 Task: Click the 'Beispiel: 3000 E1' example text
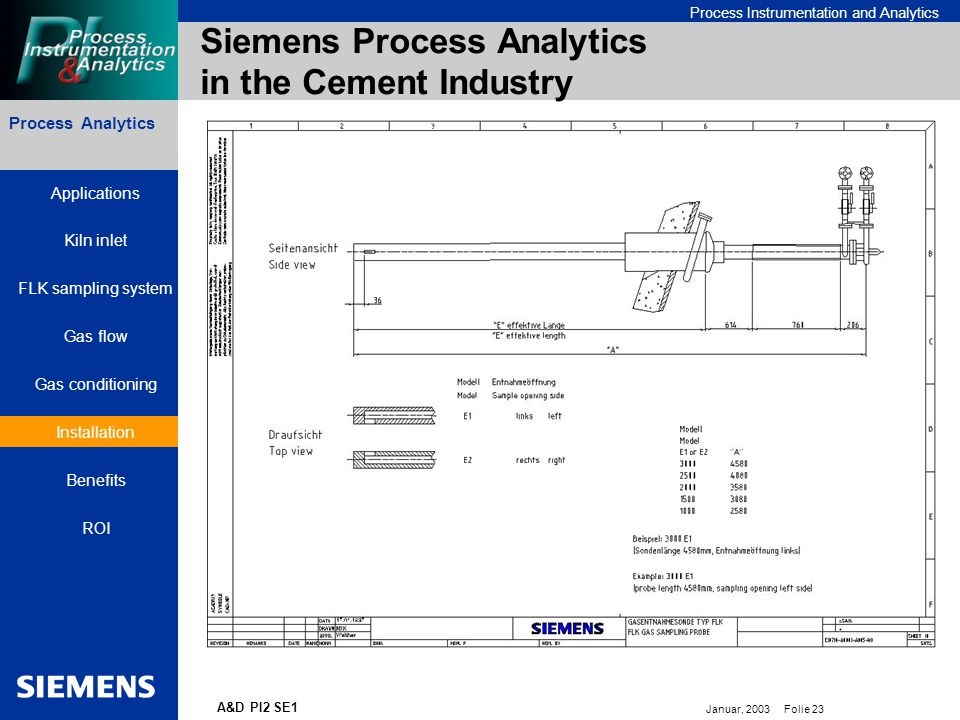662,539
